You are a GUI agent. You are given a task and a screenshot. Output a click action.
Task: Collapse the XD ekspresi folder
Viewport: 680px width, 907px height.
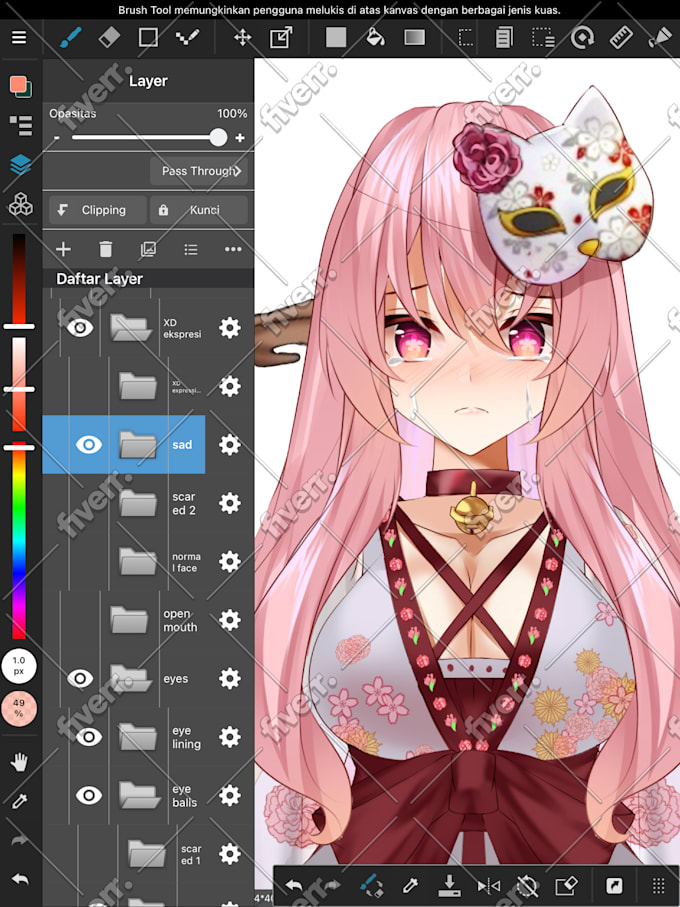click(131, 327)
